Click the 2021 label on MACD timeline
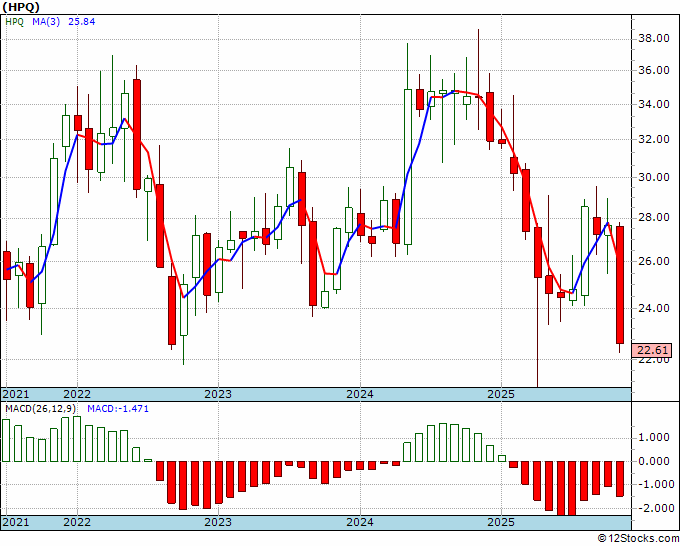This screenshot has width=680, height=546. click(x=16, y=522)
